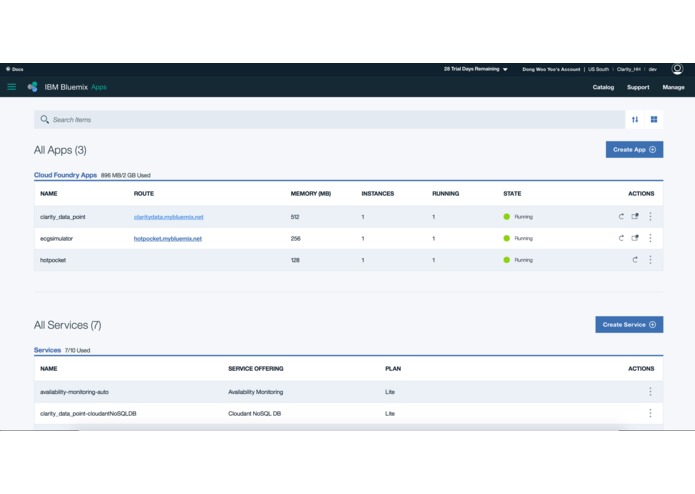The width and height of the screenshot is (695, 494).
Task: Open hotpocket.mybluemix.net route link
Action: click(168, 239)
